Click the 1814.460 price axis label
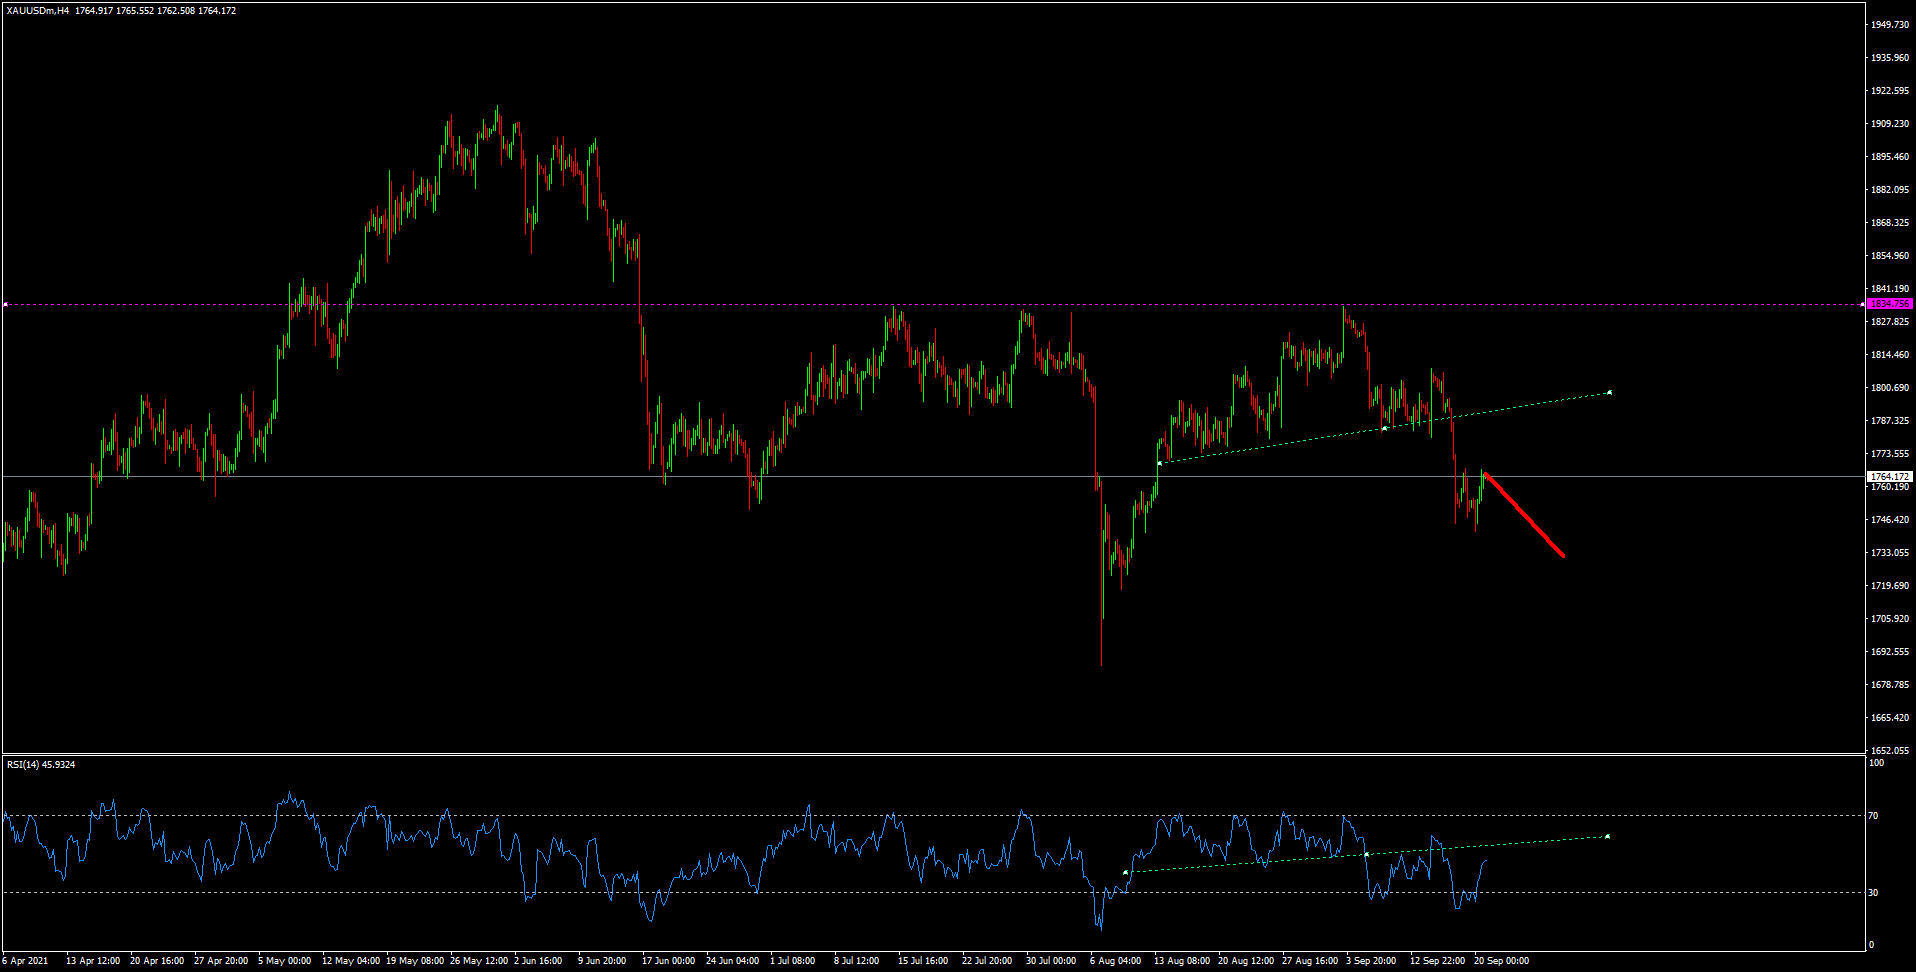This screenshot has height=972, width=1916. 1890,355
